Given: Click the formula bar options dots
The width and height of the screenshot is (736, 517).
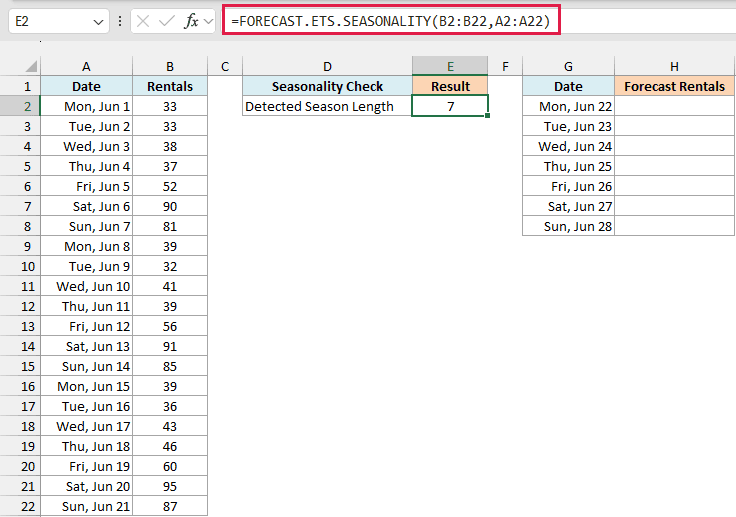Looking at the screenshot, I should [x=120, y=21].
